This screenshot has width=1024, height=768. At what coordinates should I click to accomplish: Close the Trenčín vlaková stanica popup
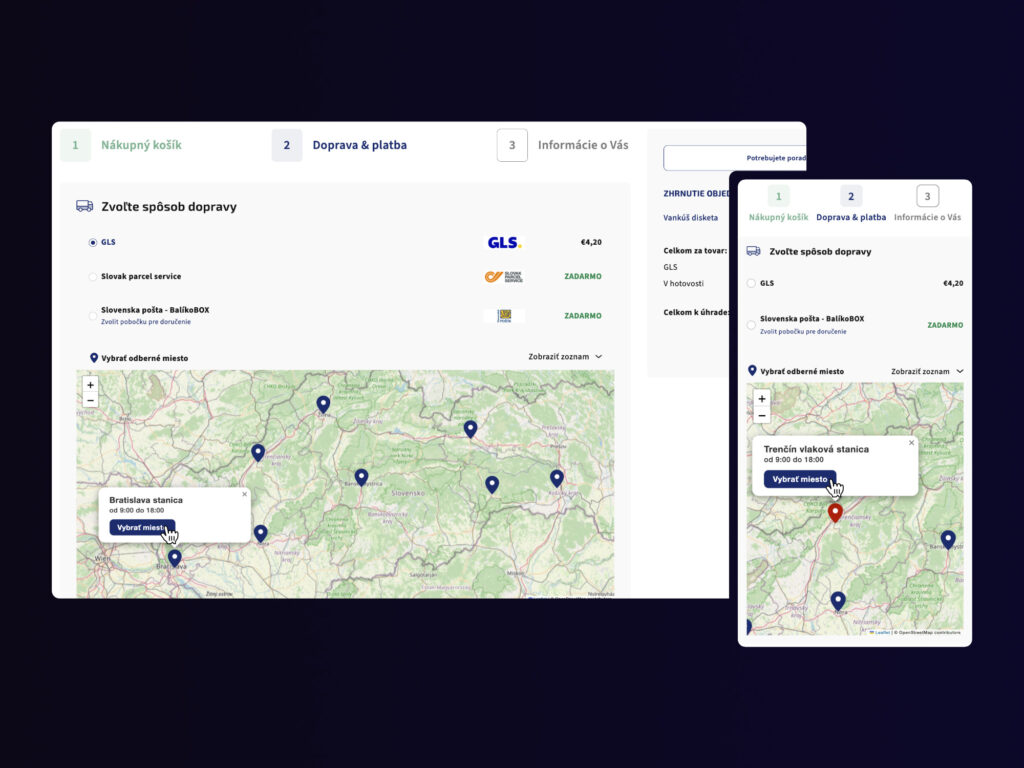pyautogui.click(x=911, y=443)
